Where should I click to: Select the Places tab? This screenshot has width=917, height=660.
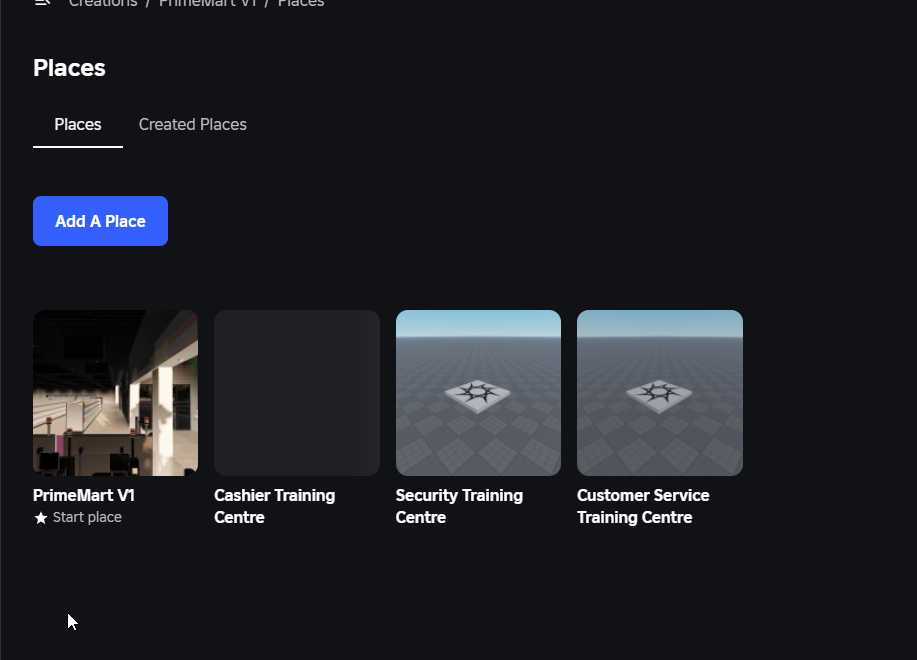pyautogui.click(x=78, y=125)
